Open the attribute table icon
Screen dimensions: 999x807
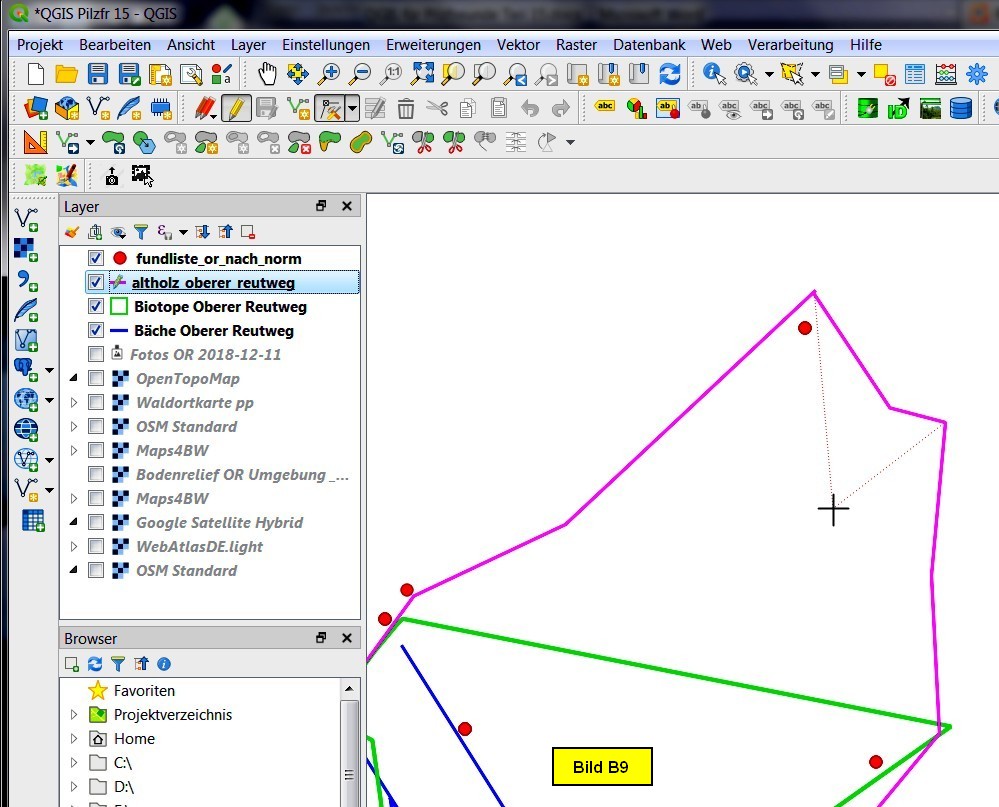click(x=915, y=74)
